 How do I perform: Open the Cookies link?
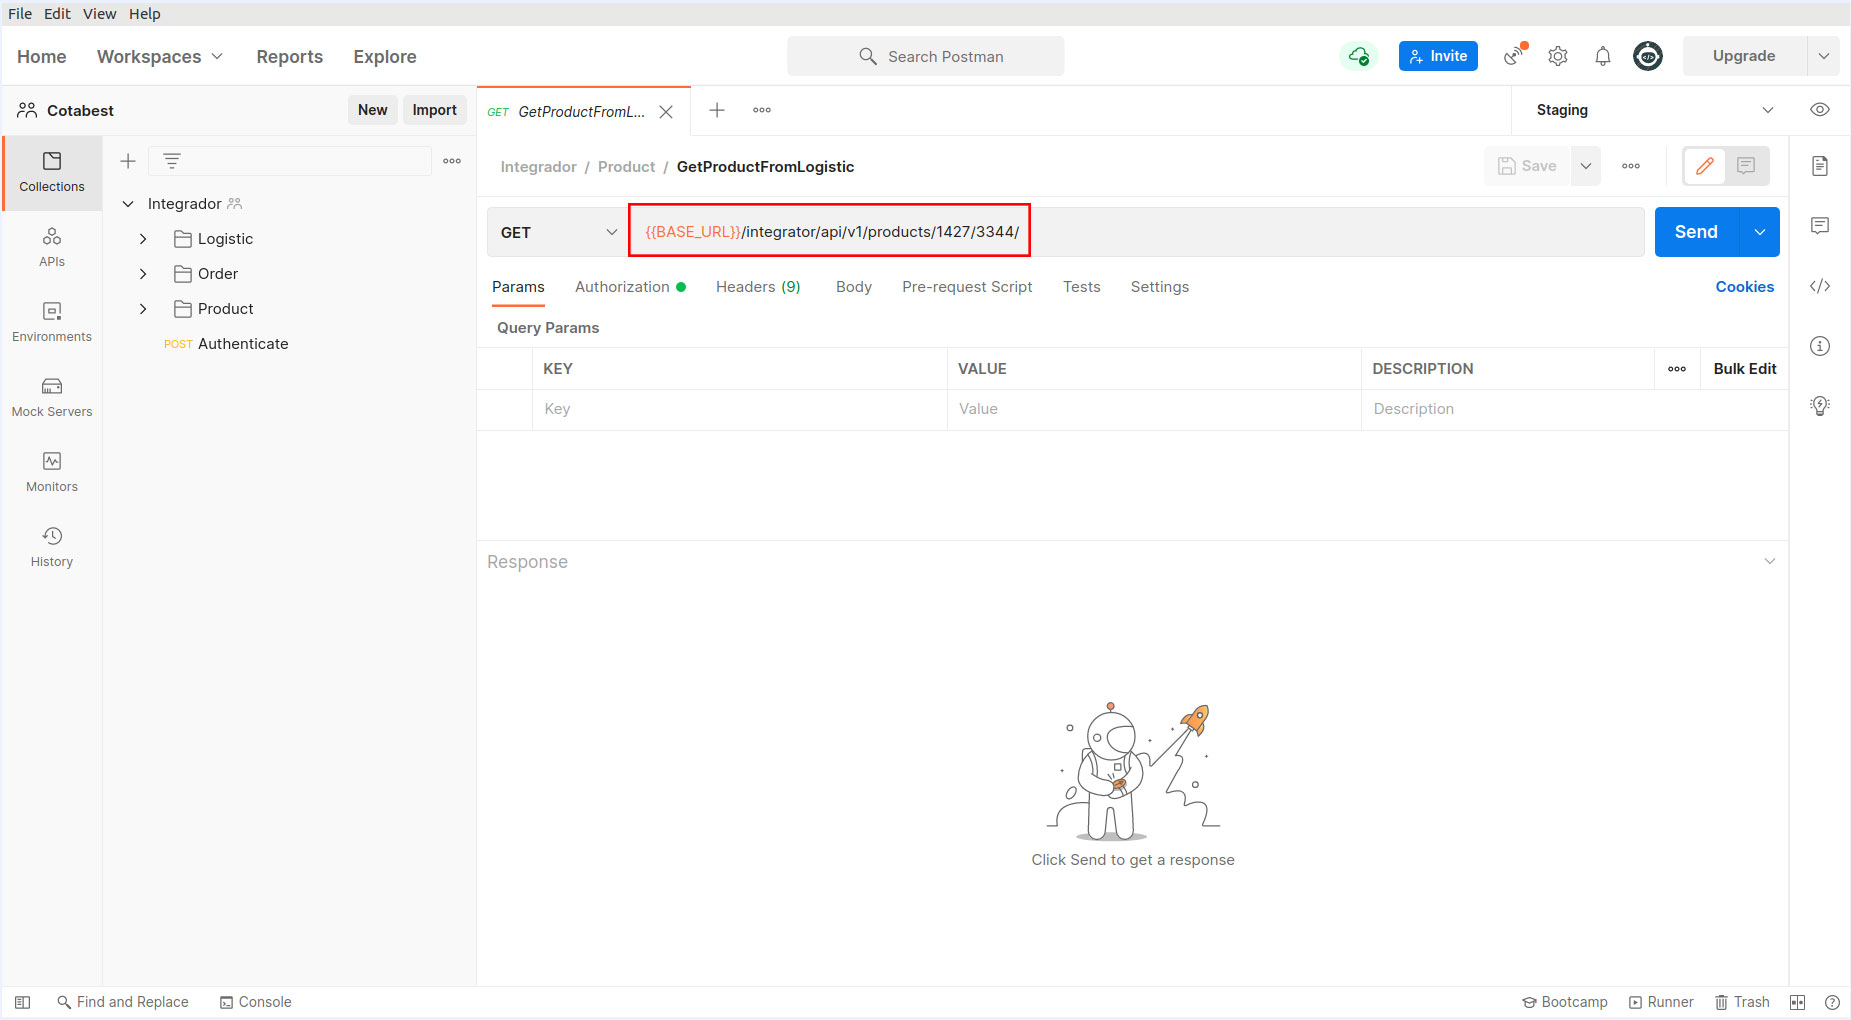point(1745,287)
